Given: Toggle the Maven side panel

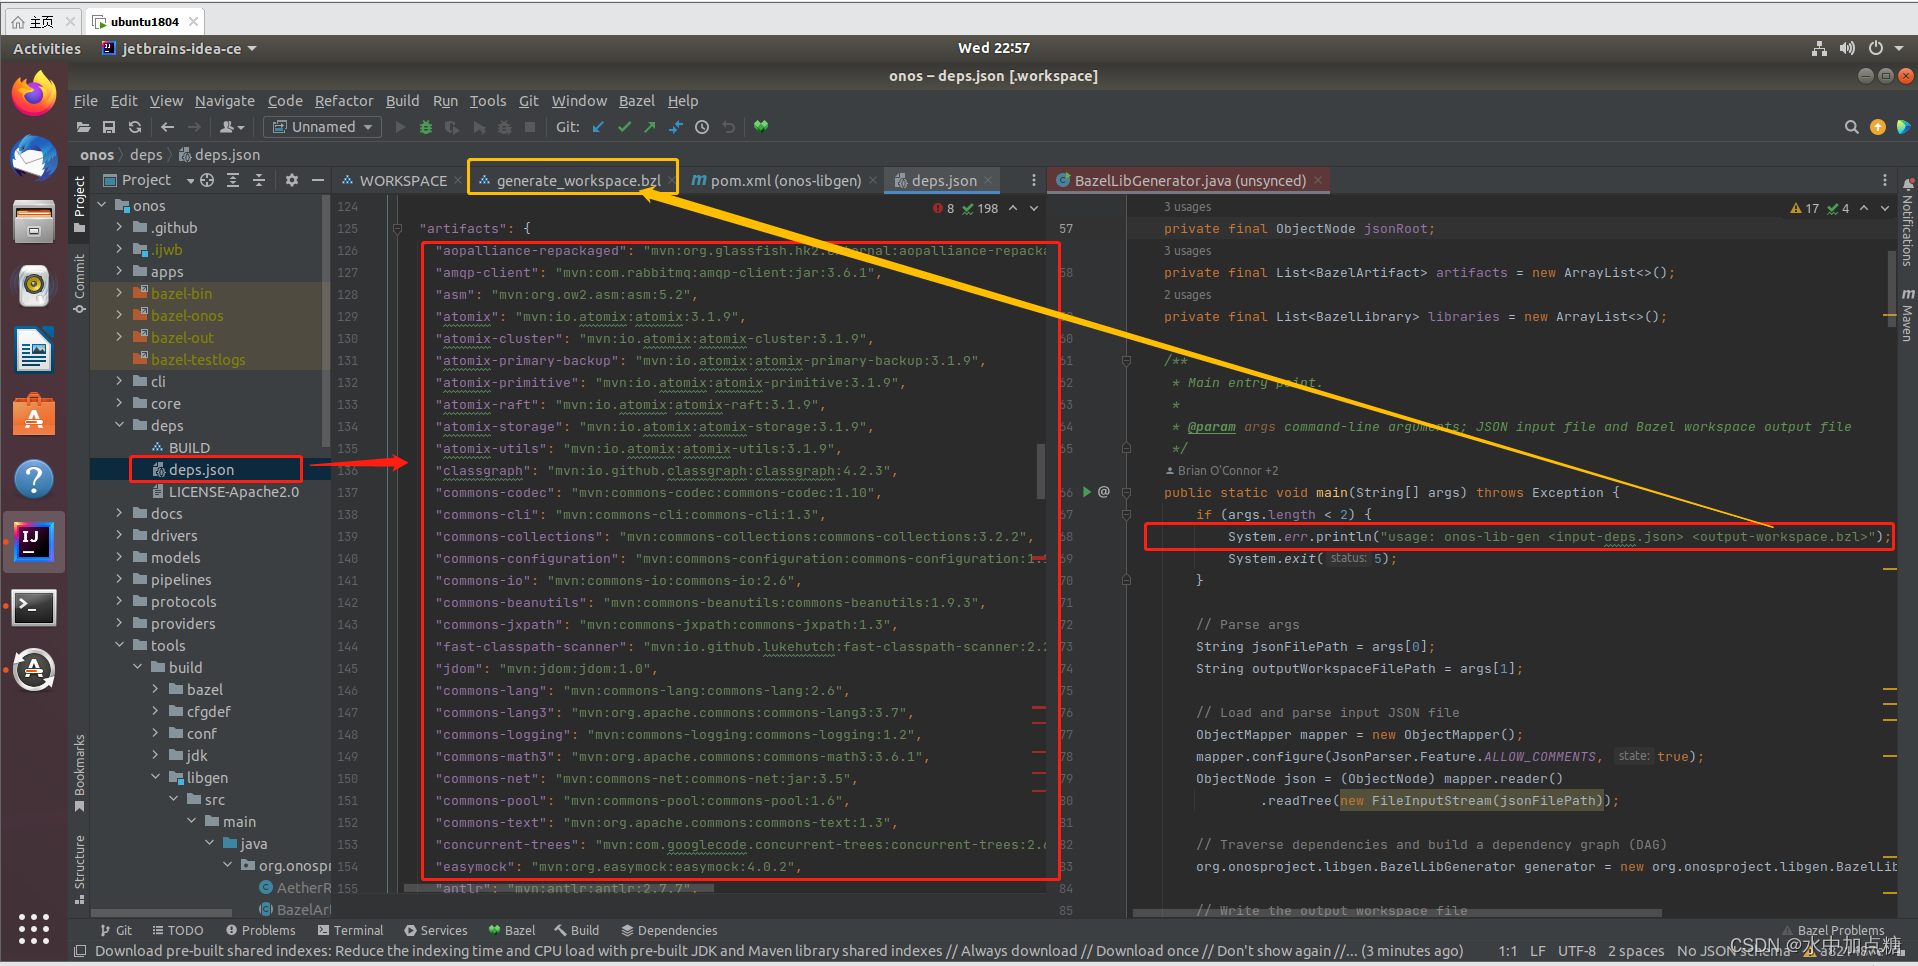Looking at the screenshot, I should click(1907, 315).
